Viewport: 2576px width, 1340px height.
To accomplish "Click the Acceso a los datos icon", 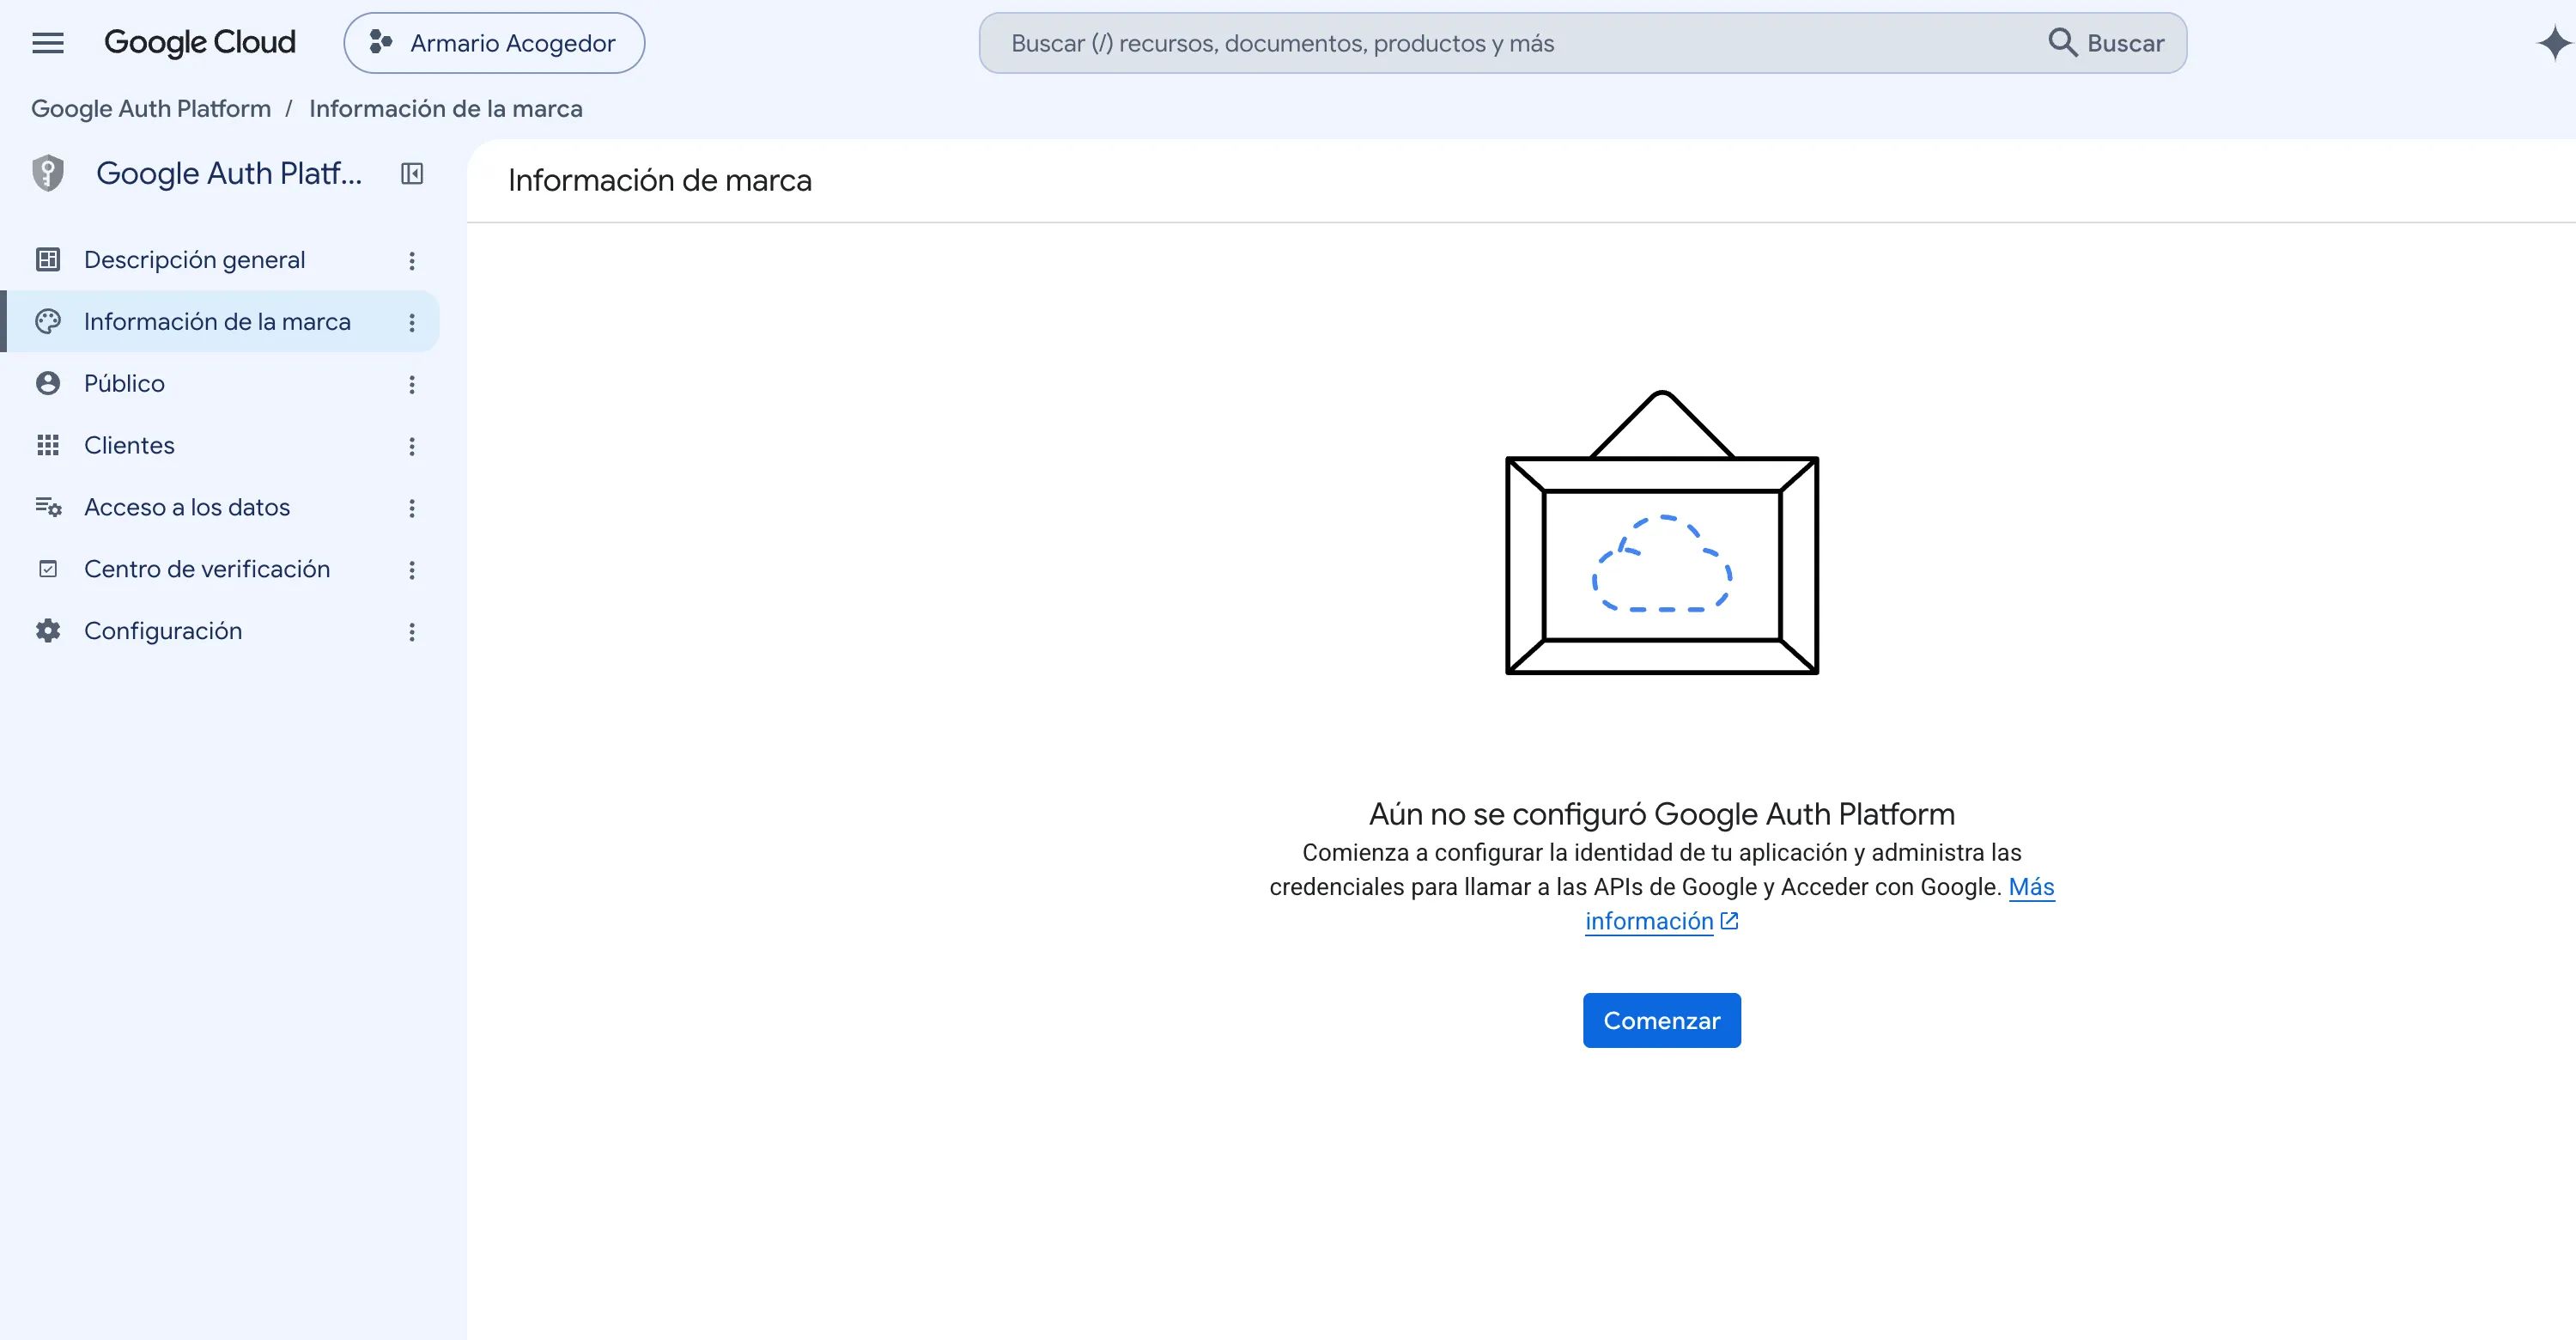I will tap(48, 507).
